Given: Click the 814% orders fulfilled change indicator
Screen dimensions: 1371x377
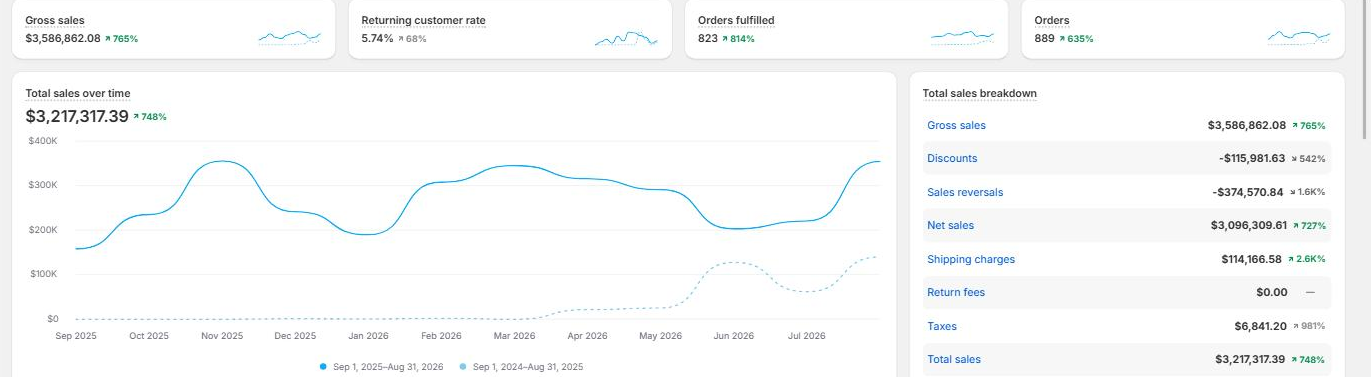Looking at the screenshot, I should (x=738, y=39).
